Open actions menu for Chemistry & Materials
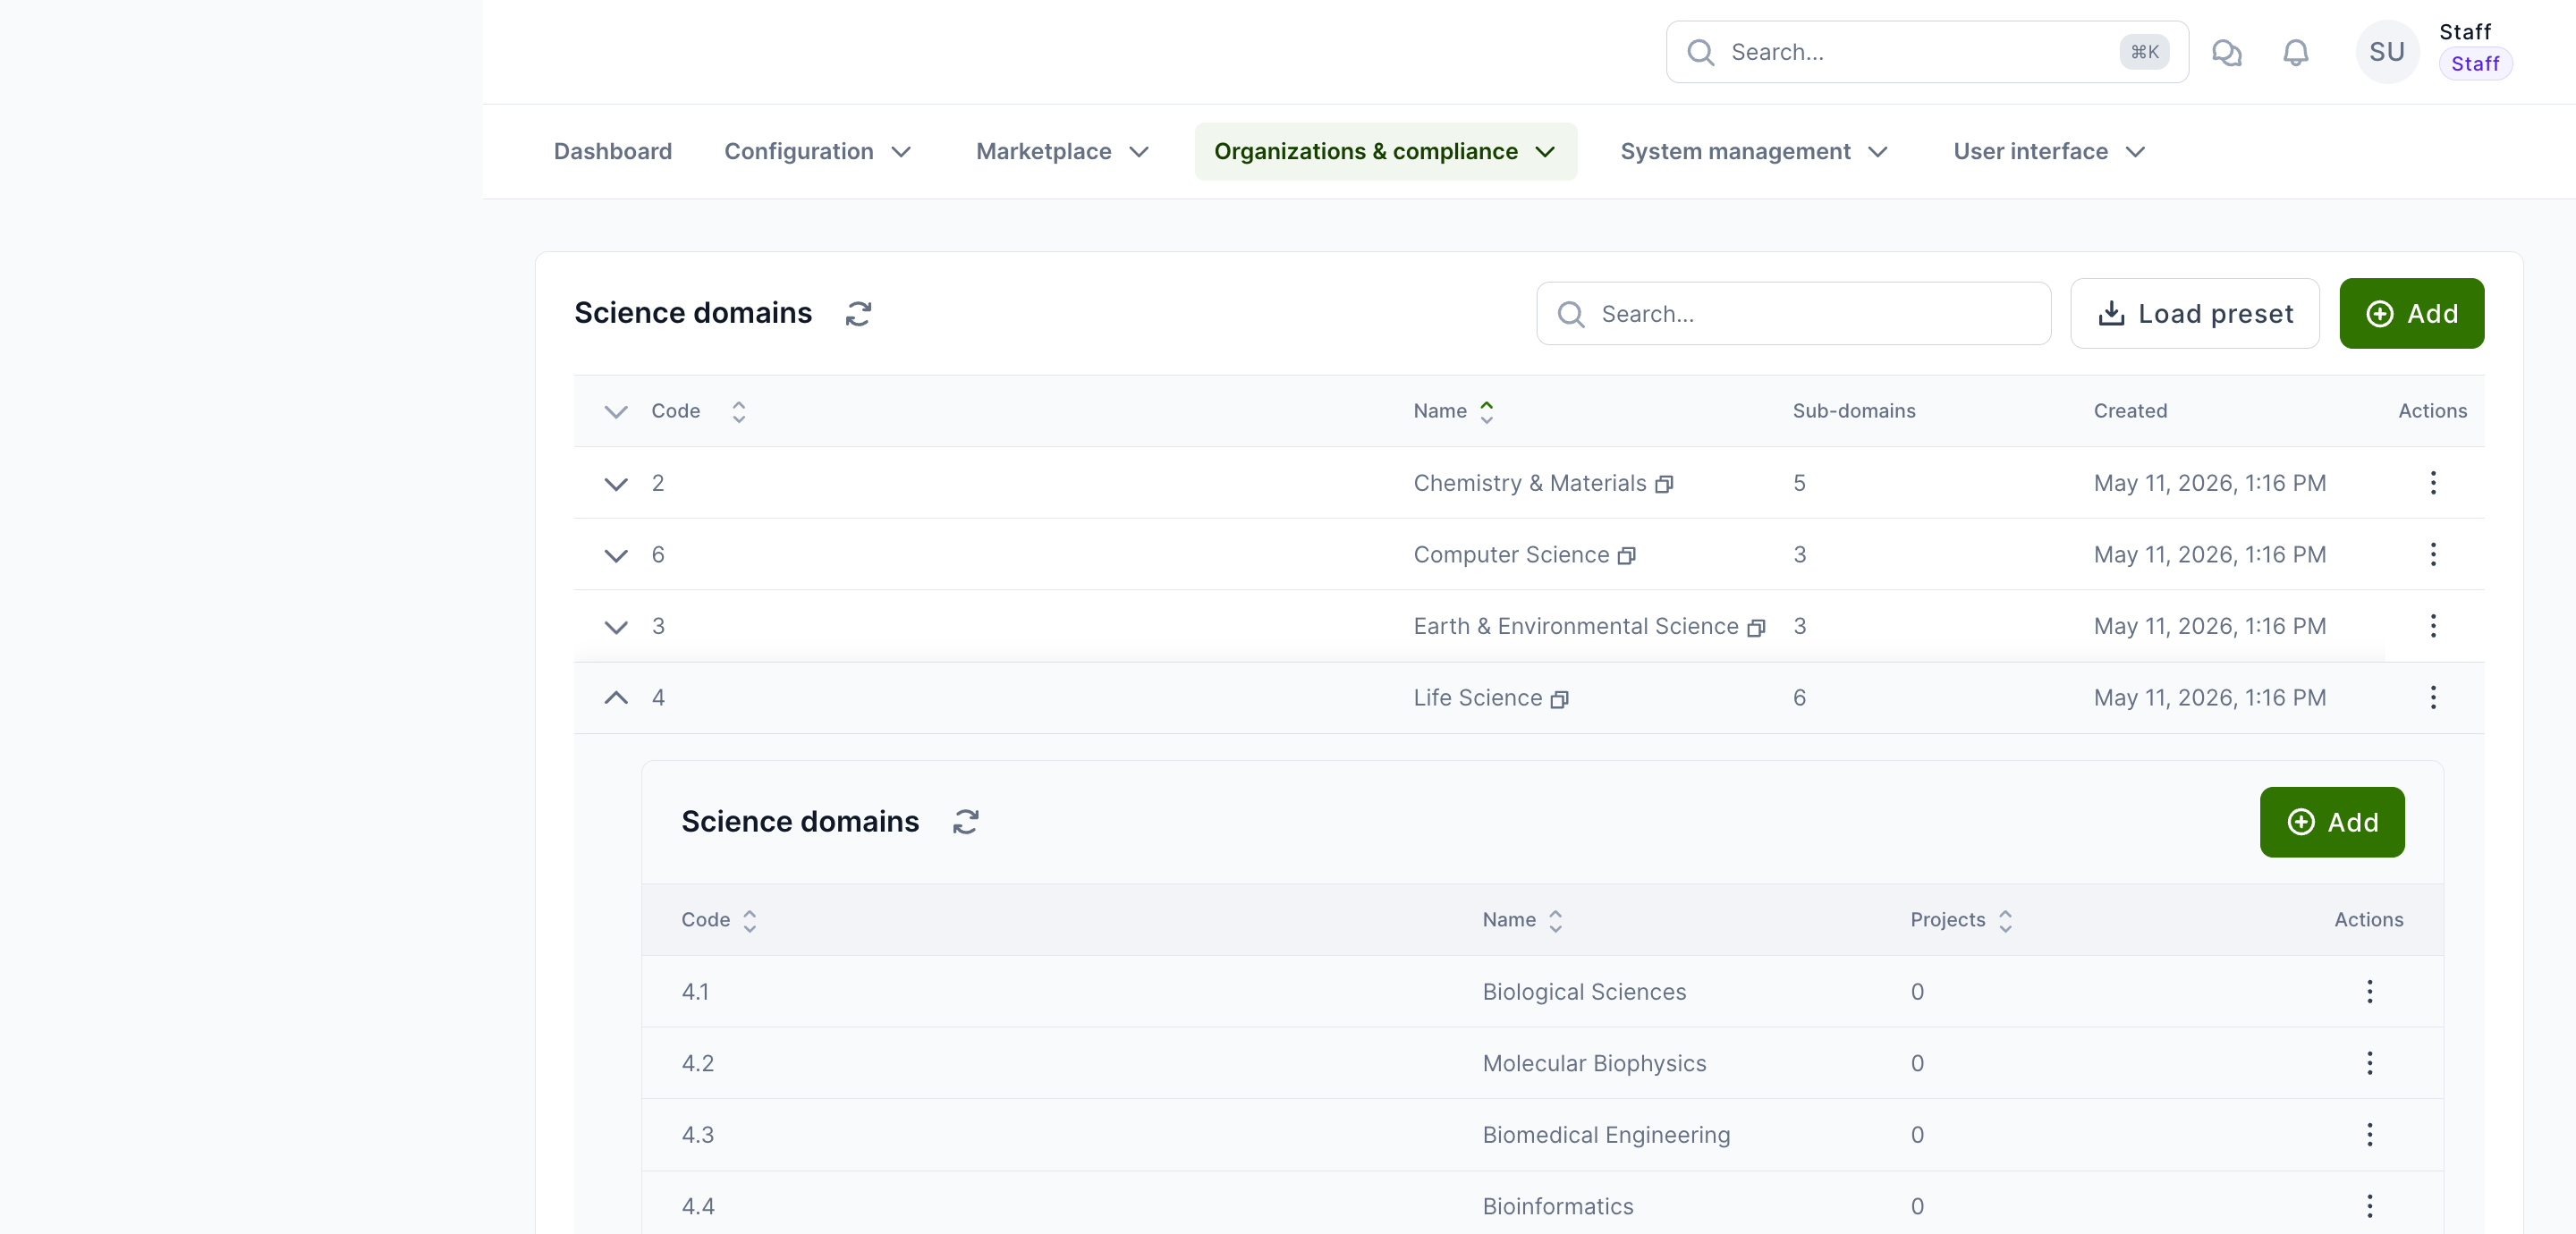The height and width of the screenshot is (1234, 2576). click(2433, 483)
